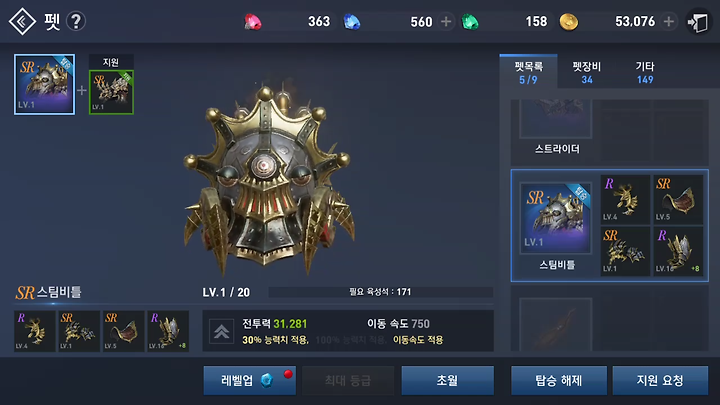720x405 pixels.
Task: Select the 스트라이더 pet entry
Action: coord(556,129)
